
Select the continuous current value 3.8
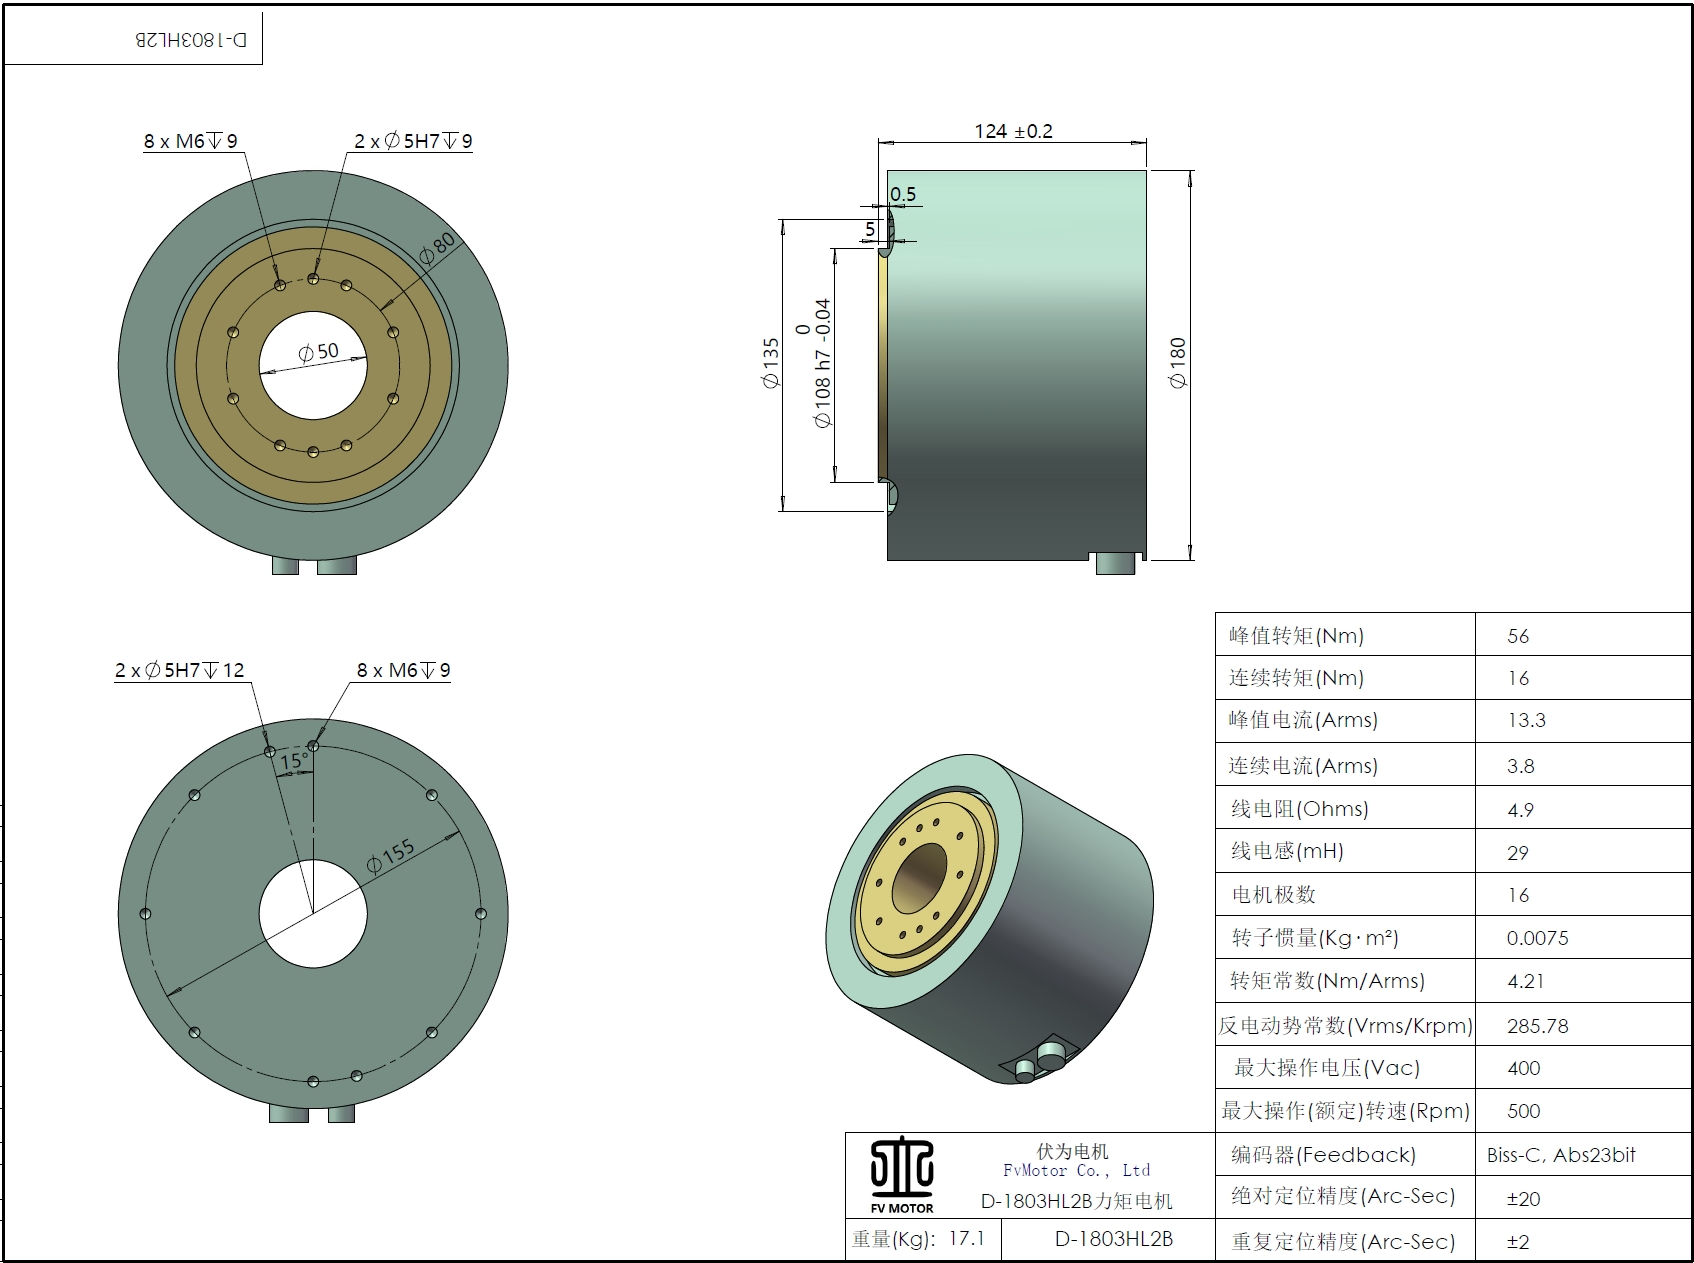tap(1521, 766)
